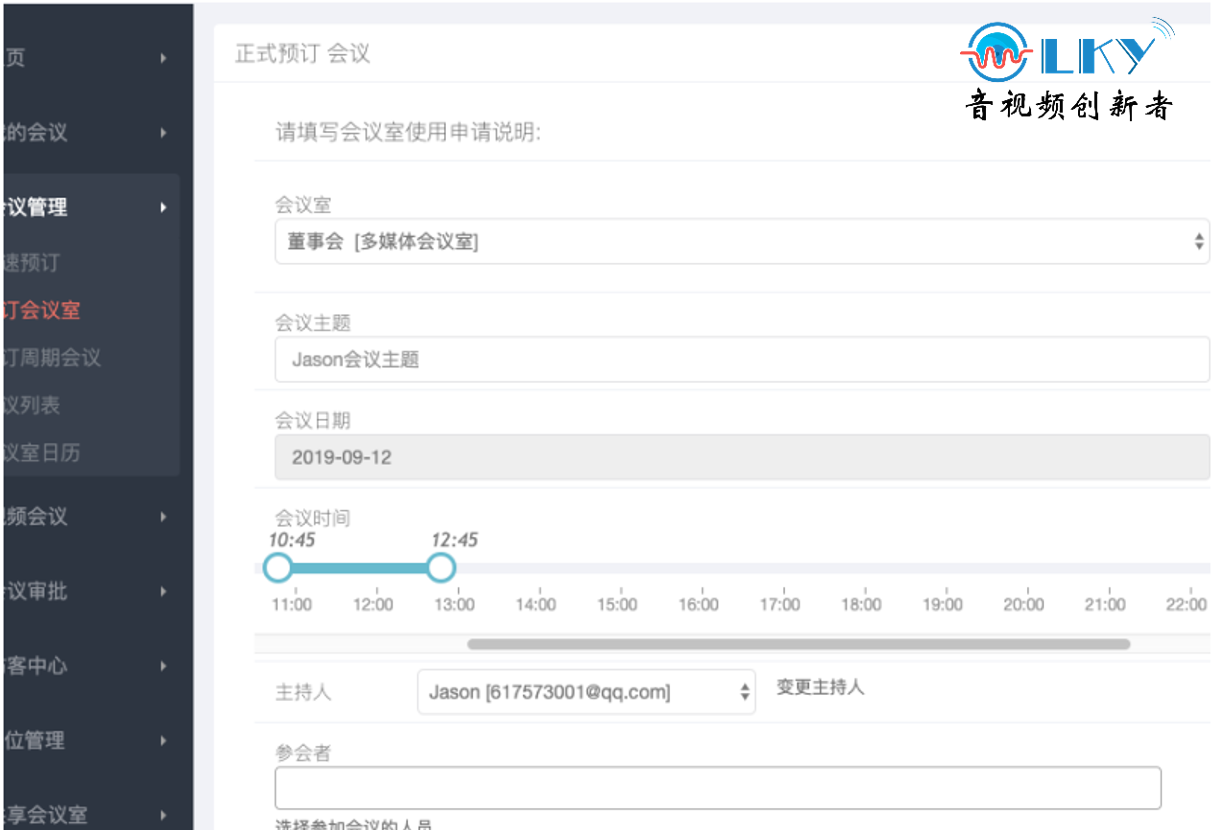The image size is (1212, 830).
Task: Click the horizontal timeline scrollbar
Action: [798, 645]
